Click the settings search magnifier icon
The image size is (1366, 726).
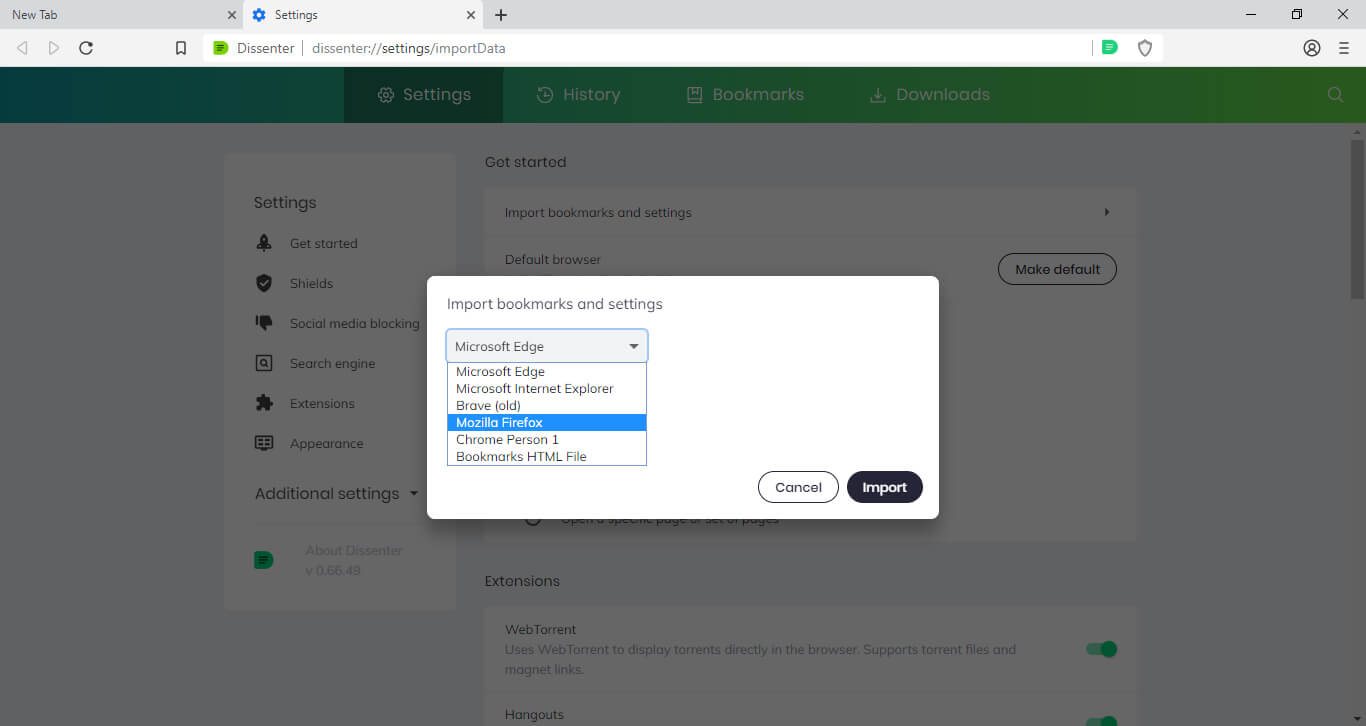[x=1335, y=94]
